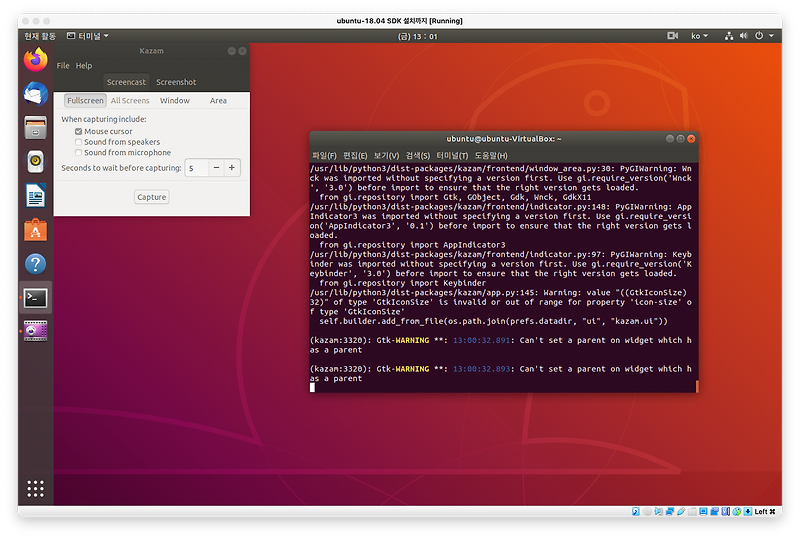Click the VirtualBox network adapters status icon
The image size is (800, 539).
[670, 511]
